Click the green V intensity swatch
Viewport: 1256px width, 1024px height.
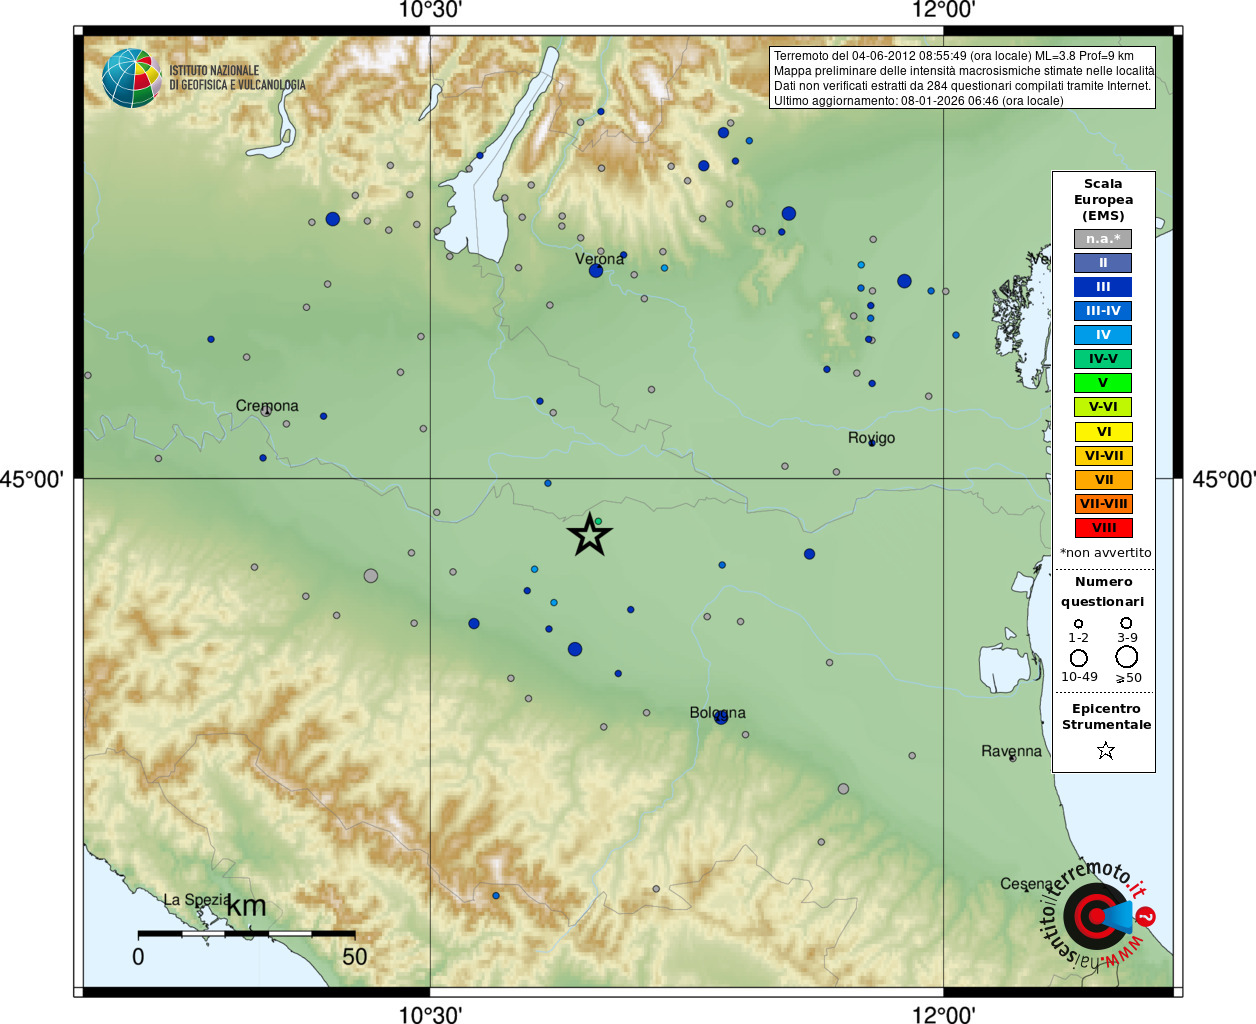[x=1103, y=383]
